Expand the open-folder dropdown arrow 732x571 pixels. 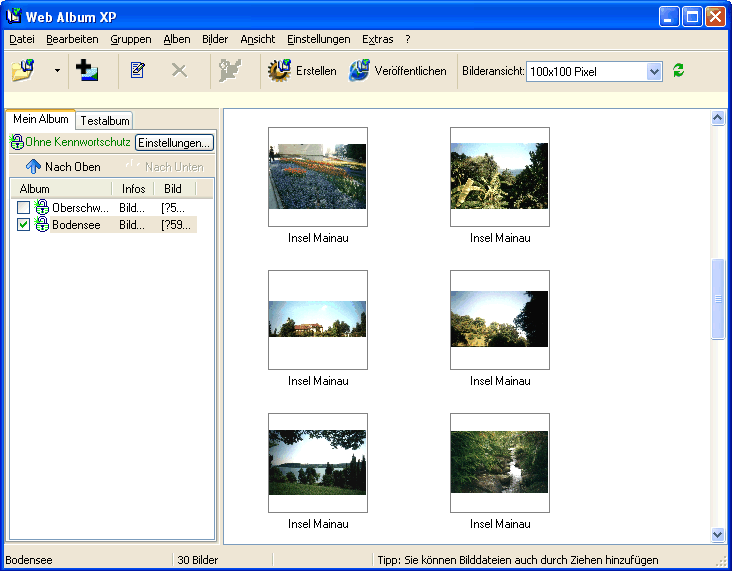(57, 71)
